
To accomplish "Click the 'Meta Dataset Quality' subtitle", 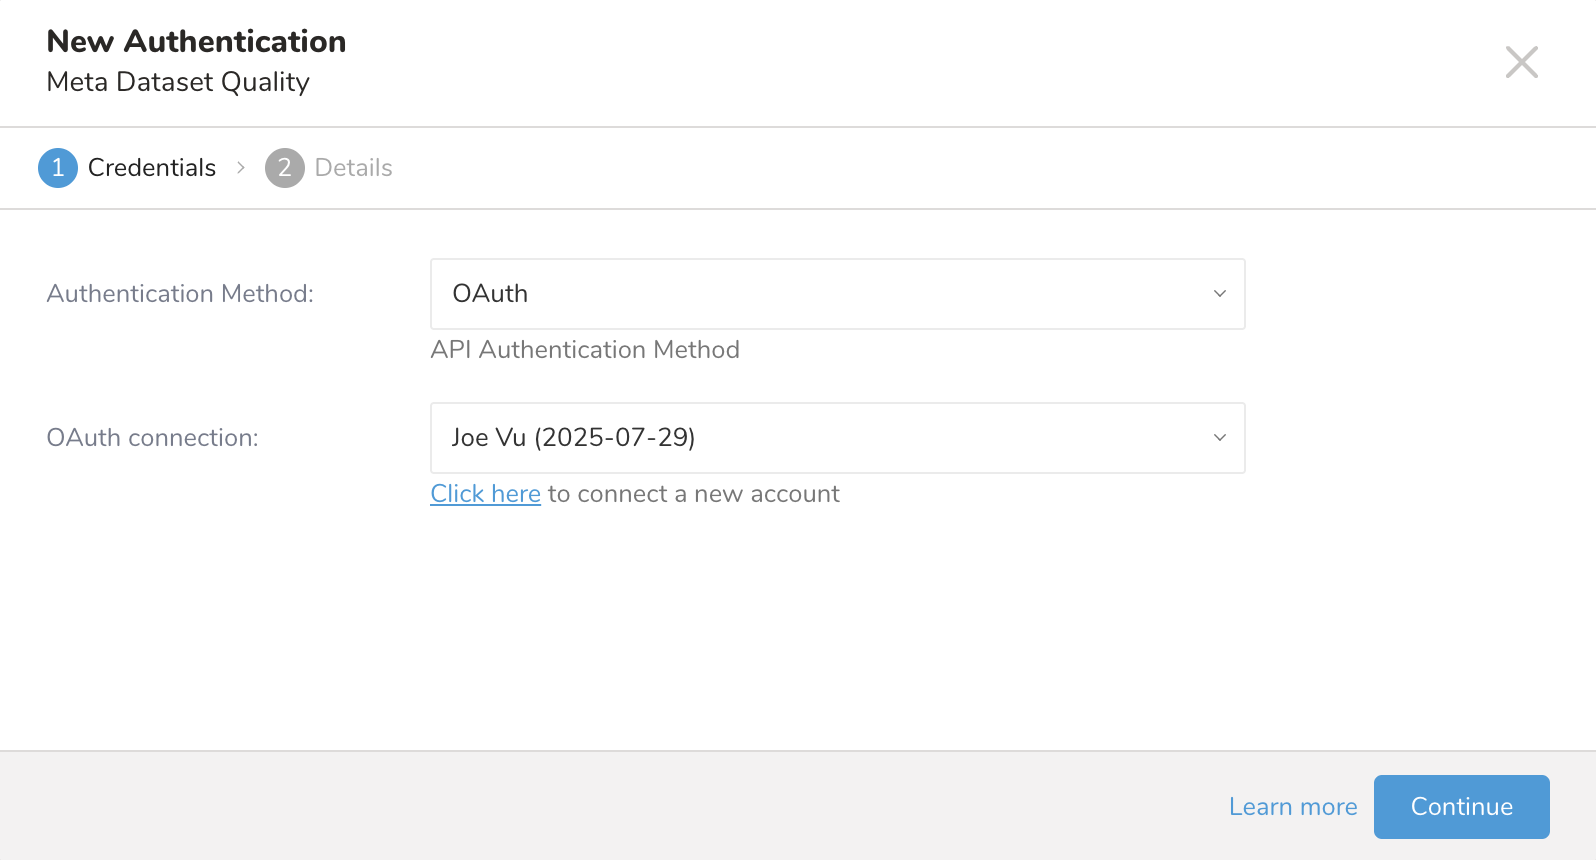I will [x=178, y=82].
